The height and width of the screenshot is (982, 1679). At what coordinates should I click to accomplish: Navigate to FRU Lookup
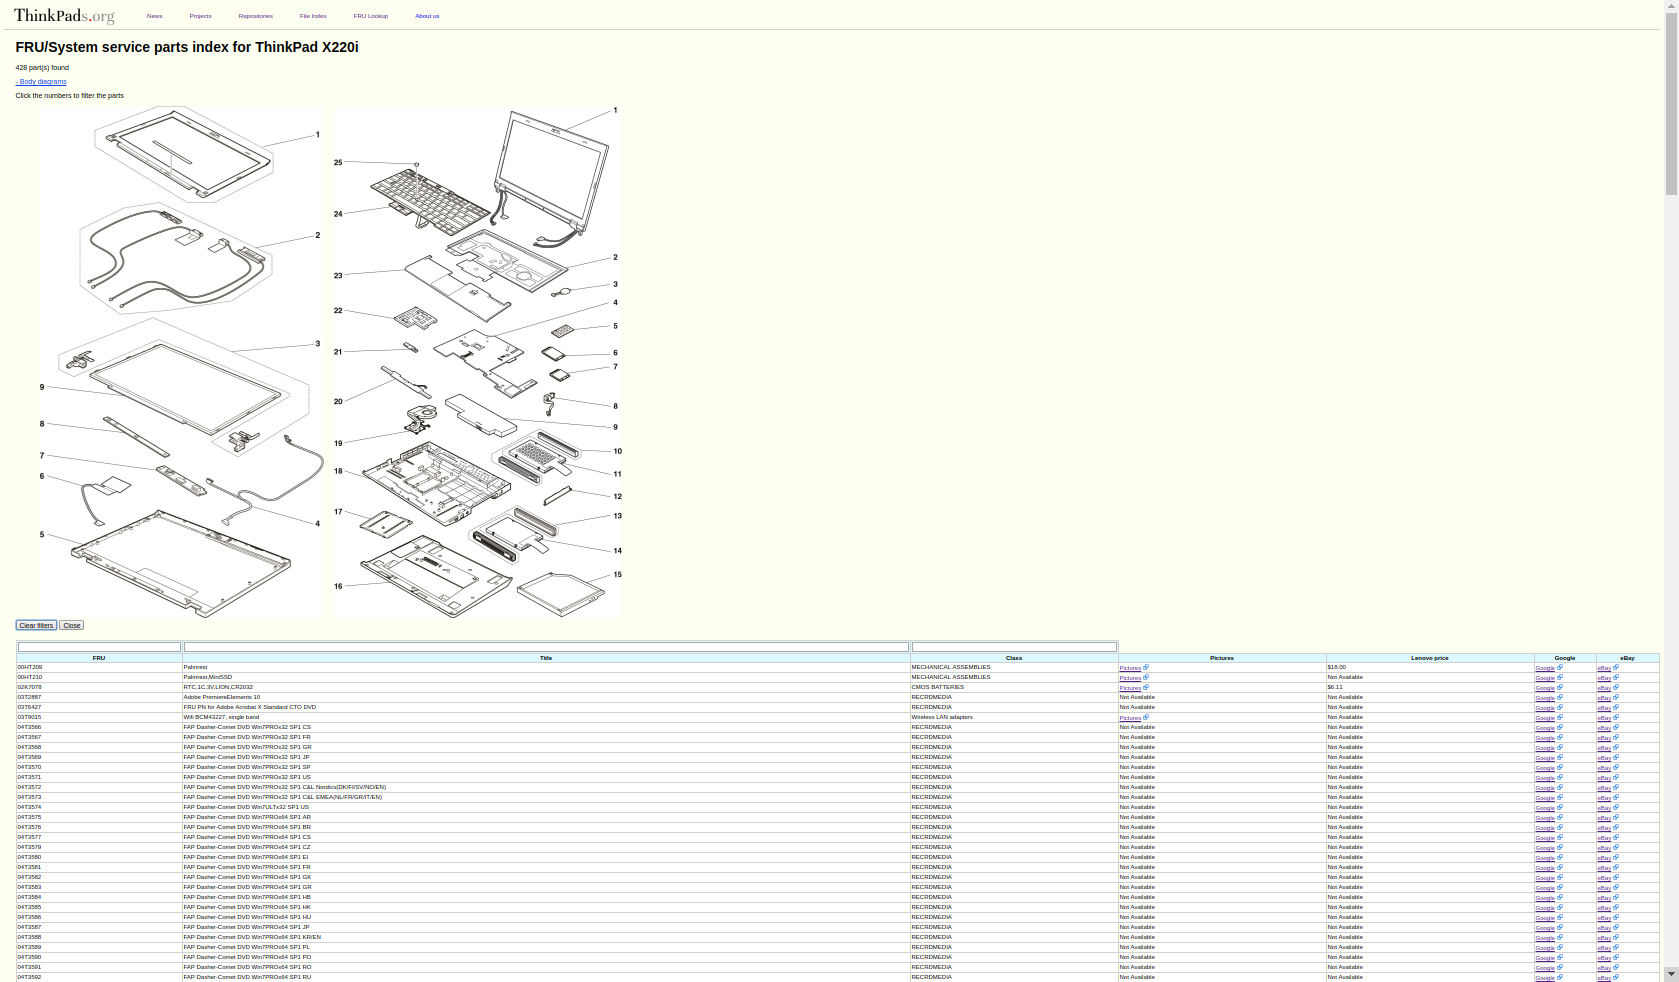tap(370, 16)
